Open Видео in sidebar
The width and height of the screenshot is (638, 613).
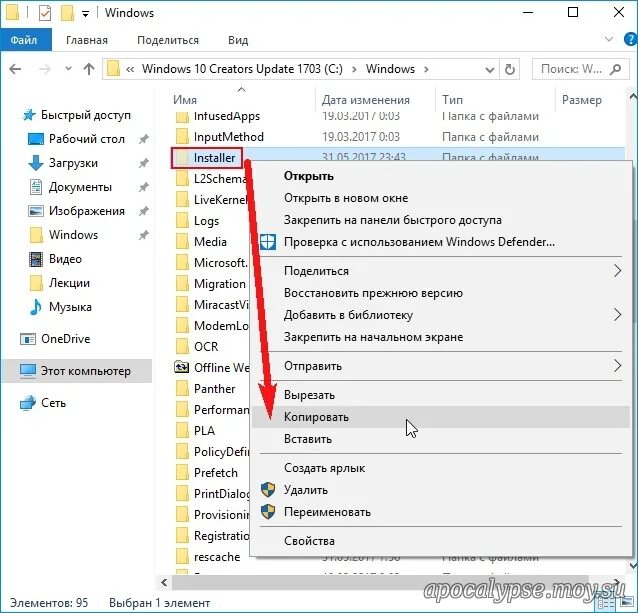65,259
